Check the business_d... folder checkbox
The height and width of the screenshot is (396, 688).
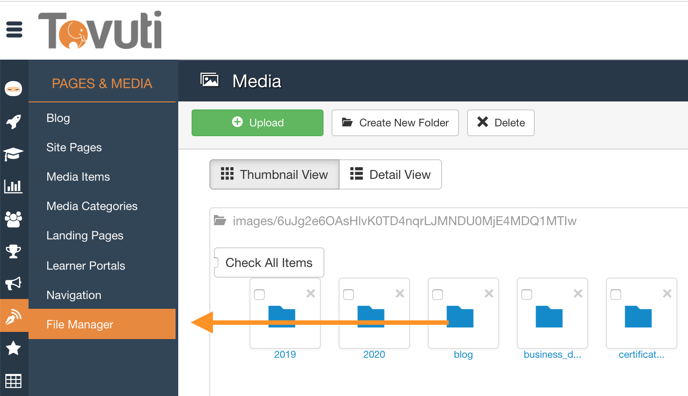527,294
